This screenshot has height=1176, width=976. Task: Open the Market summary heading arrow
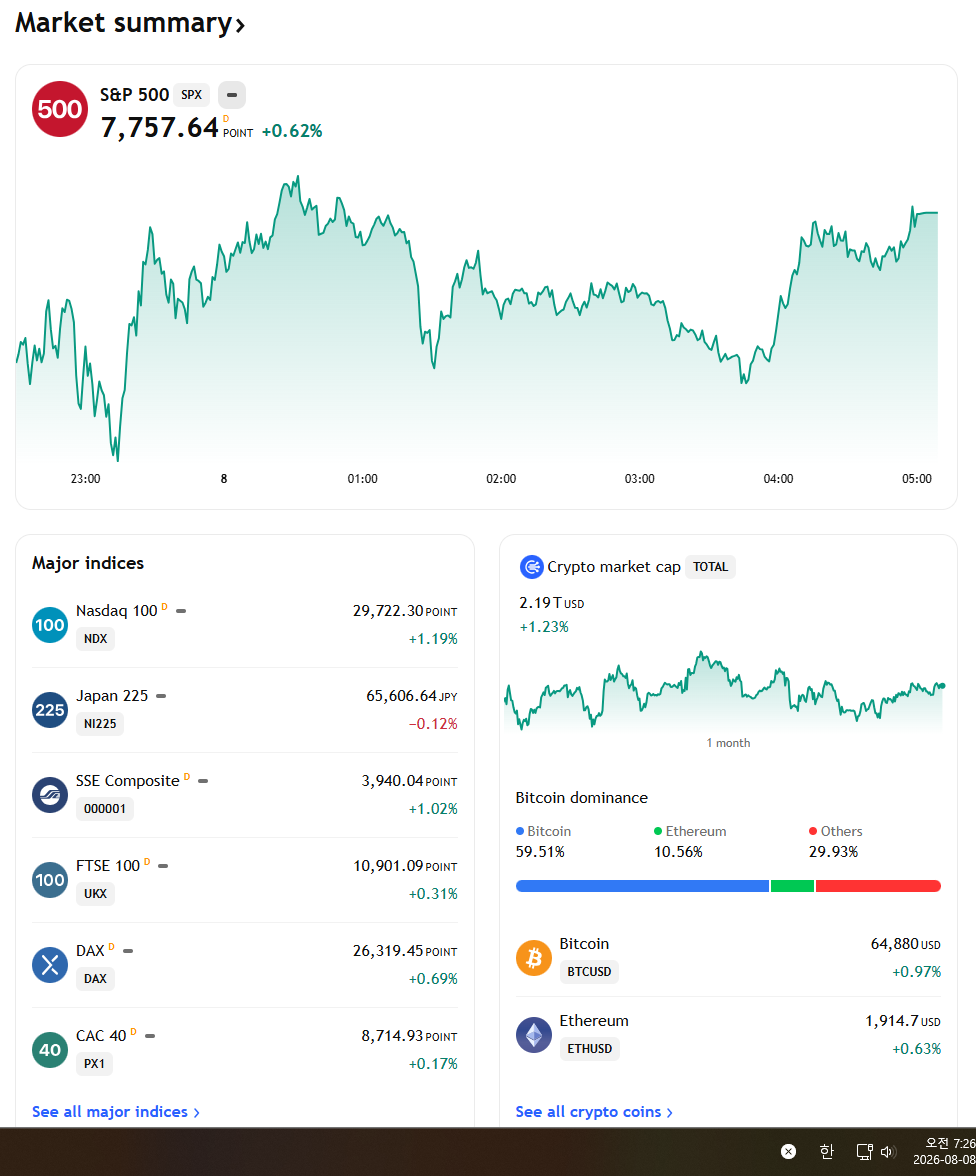[240, 26]
